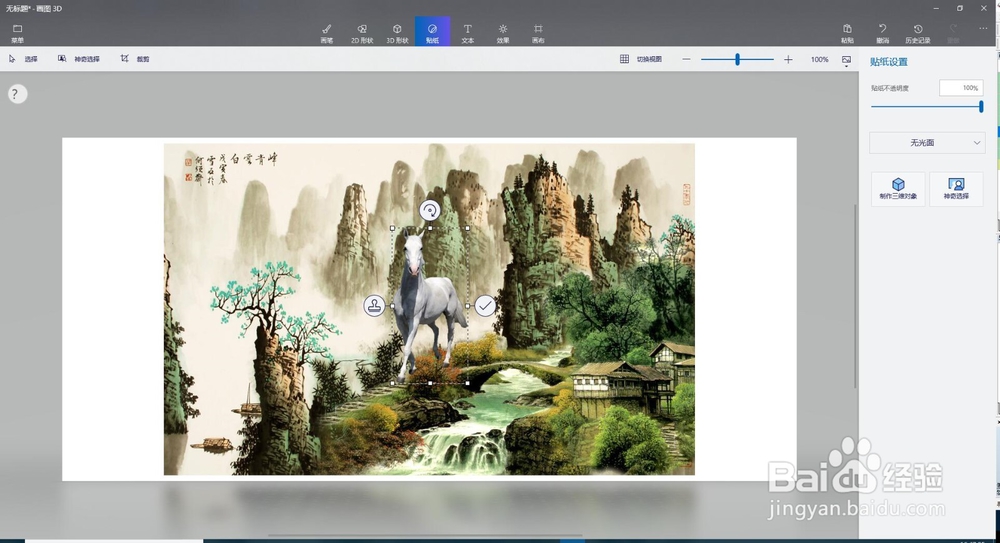
Task: Click the 贴纸设置 panel heading
Action: point(888,62)
